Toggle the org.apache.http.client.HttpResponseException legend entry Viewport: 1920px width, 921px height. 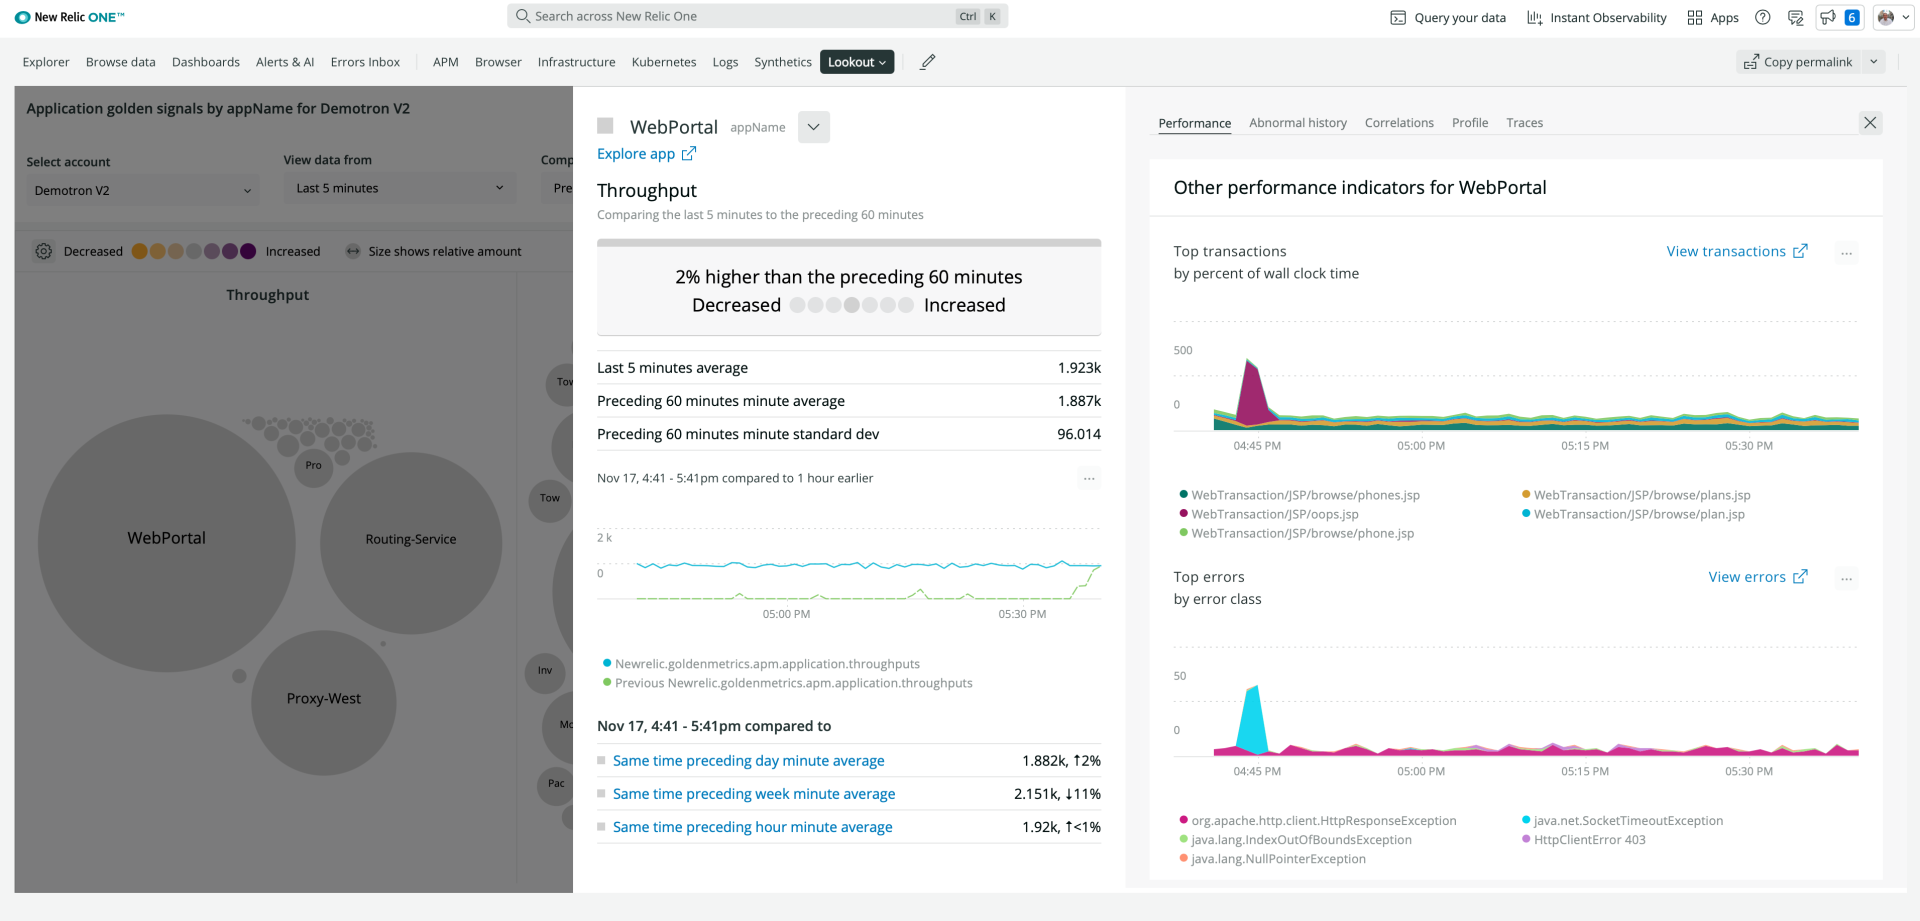[1322, 820]
